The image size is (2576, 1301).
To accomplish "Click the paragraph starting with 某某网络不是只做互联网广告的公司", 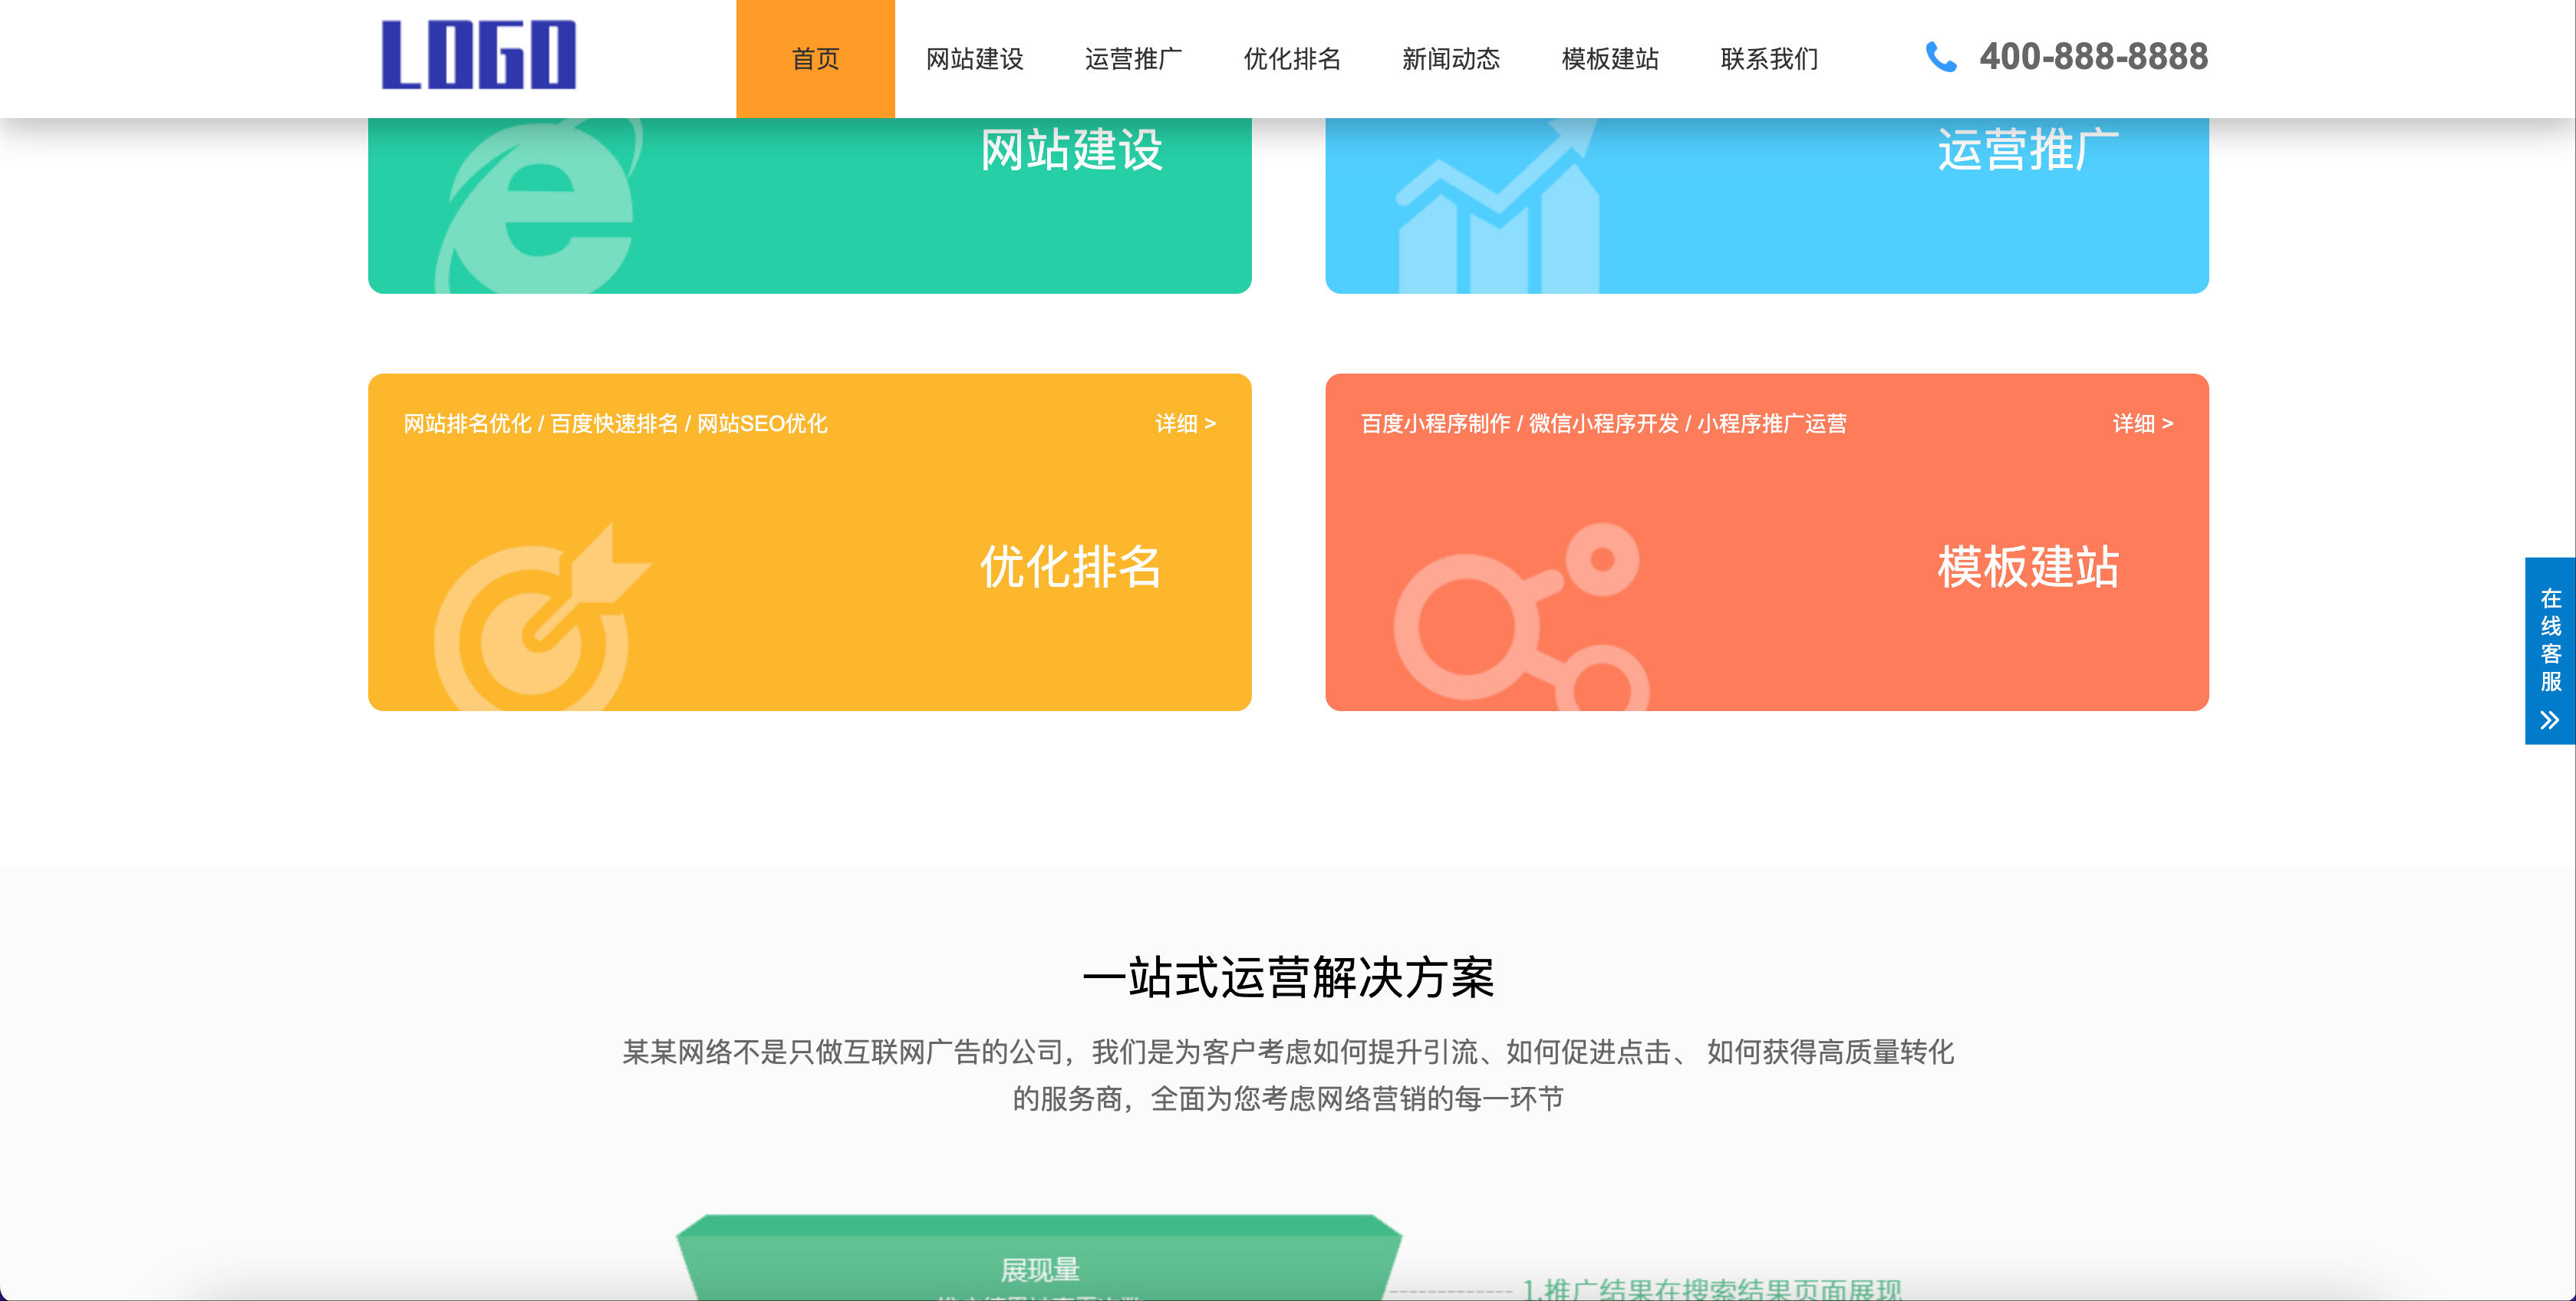I will point(1288,1075).
